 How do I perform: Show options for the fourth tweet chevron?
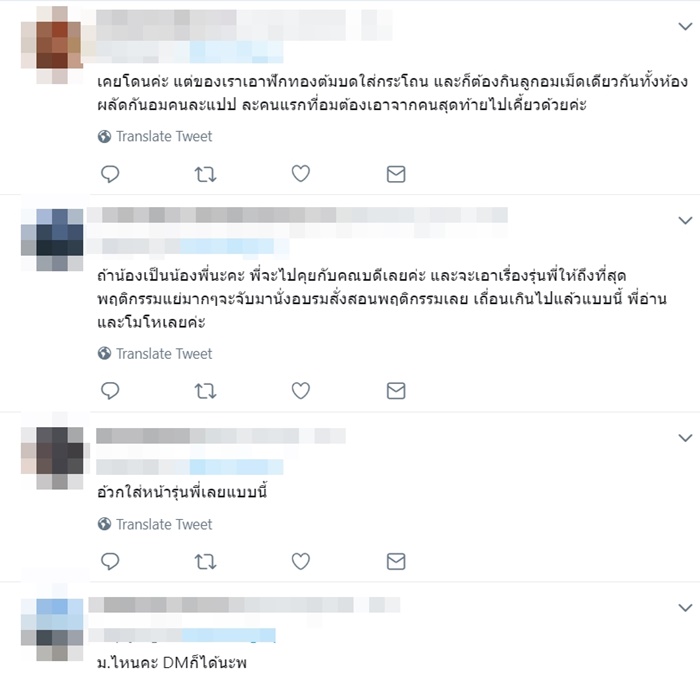pos(685,607)
